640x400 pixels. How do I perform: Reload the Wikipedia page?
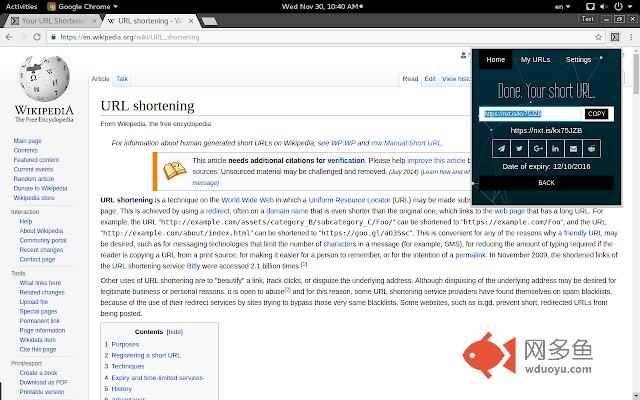tap(37, 37)
